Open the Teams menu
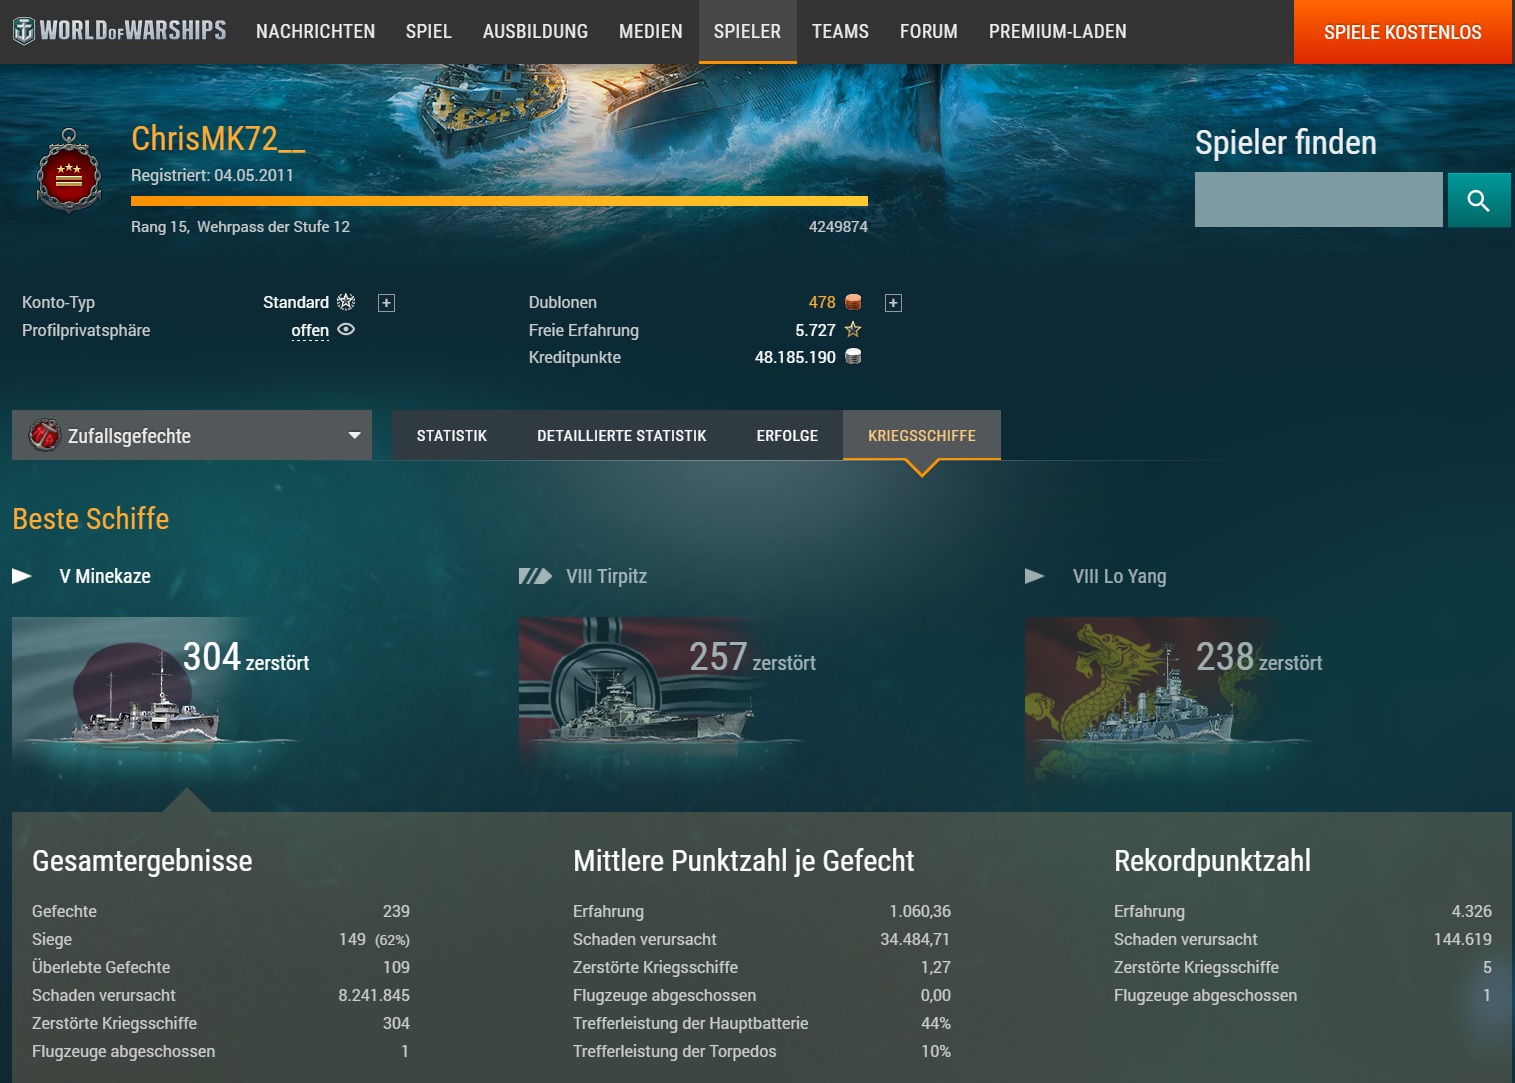Image resolution: width=1515 pixels, height=1083 pixels. click(x=840, y=32)
